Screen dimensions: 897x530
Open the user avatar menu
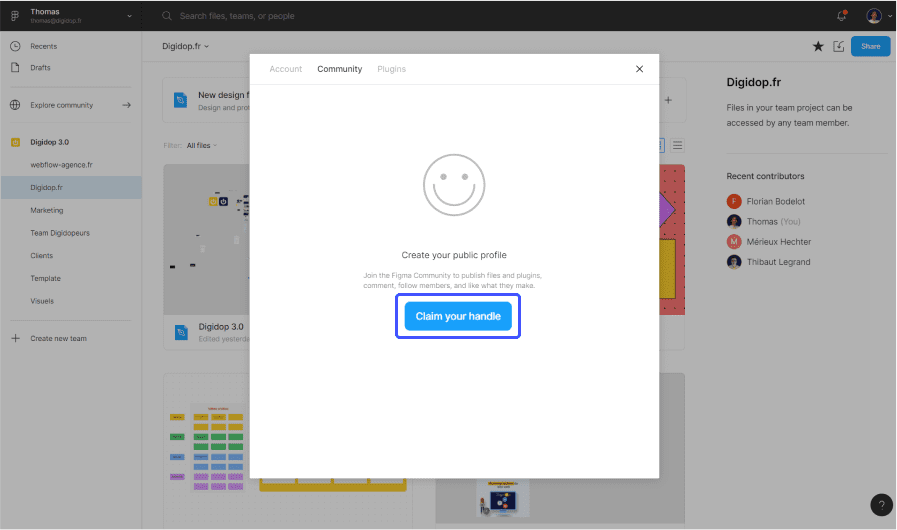[874, 16]
